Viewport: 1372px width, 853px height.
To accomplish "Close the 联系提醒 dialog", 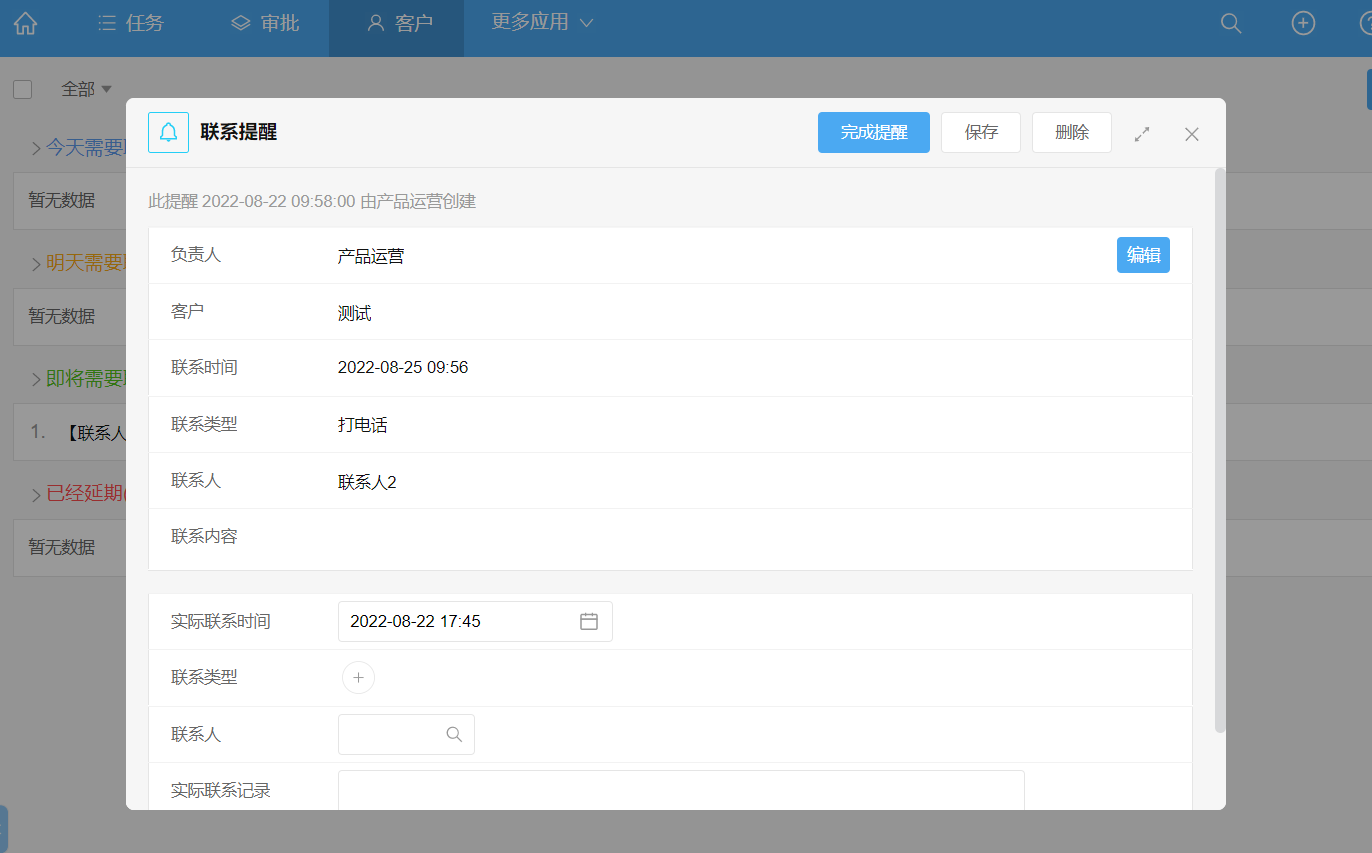I will coord(1191,134).
